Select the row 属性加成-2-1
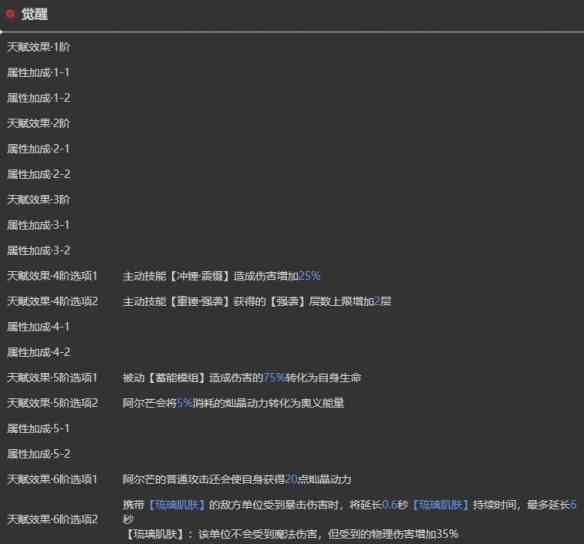This screenshot has height=544, width=584. pyautogui.click(x=39, y=149)
